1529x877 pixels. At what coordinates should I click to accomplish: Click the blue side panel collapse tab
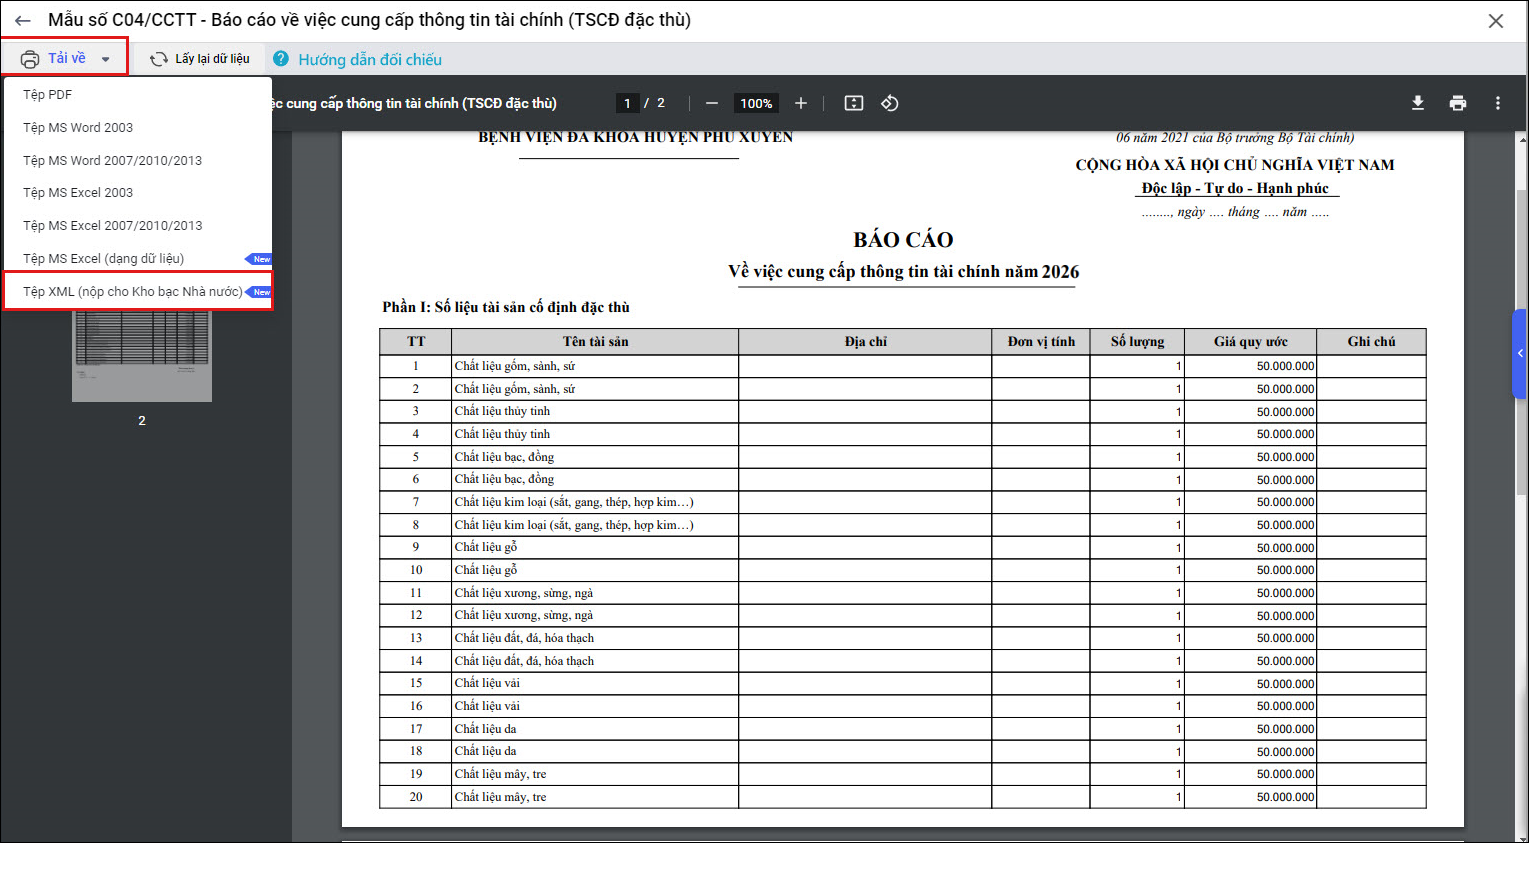pos(1520,354)
